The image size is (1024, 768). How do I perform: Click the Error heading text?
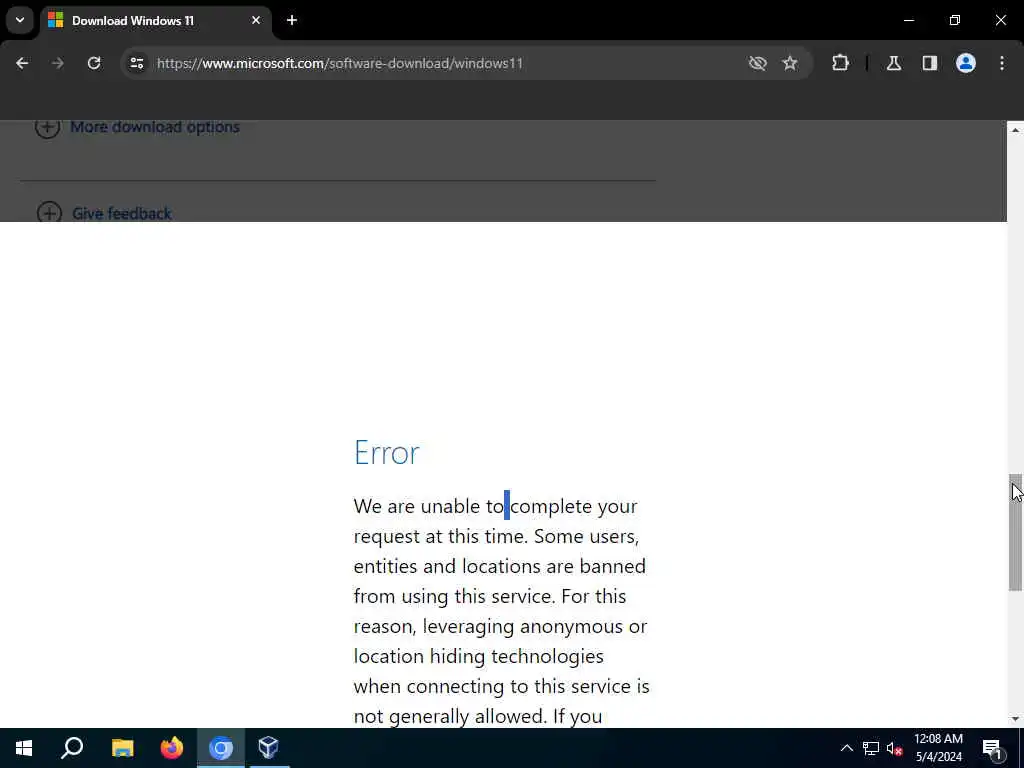point(387,452)
